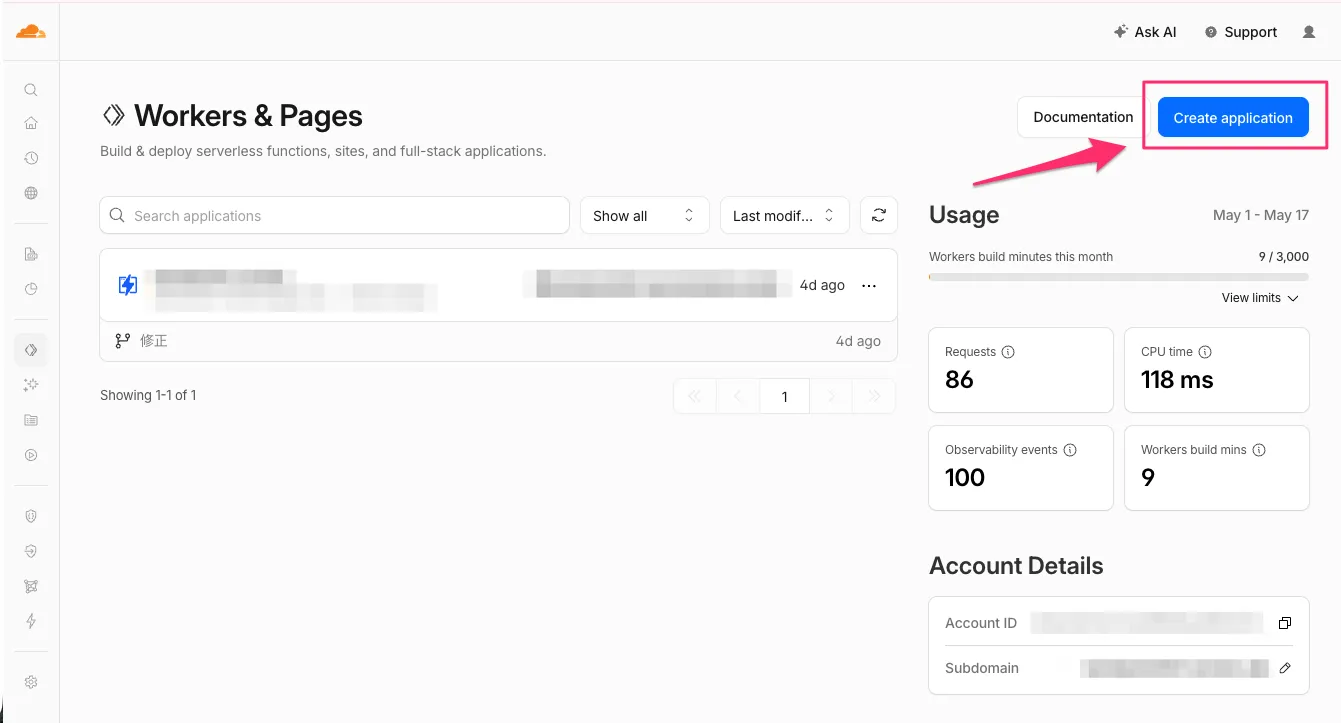Go to the last page arrow

[x=875, y=396]
